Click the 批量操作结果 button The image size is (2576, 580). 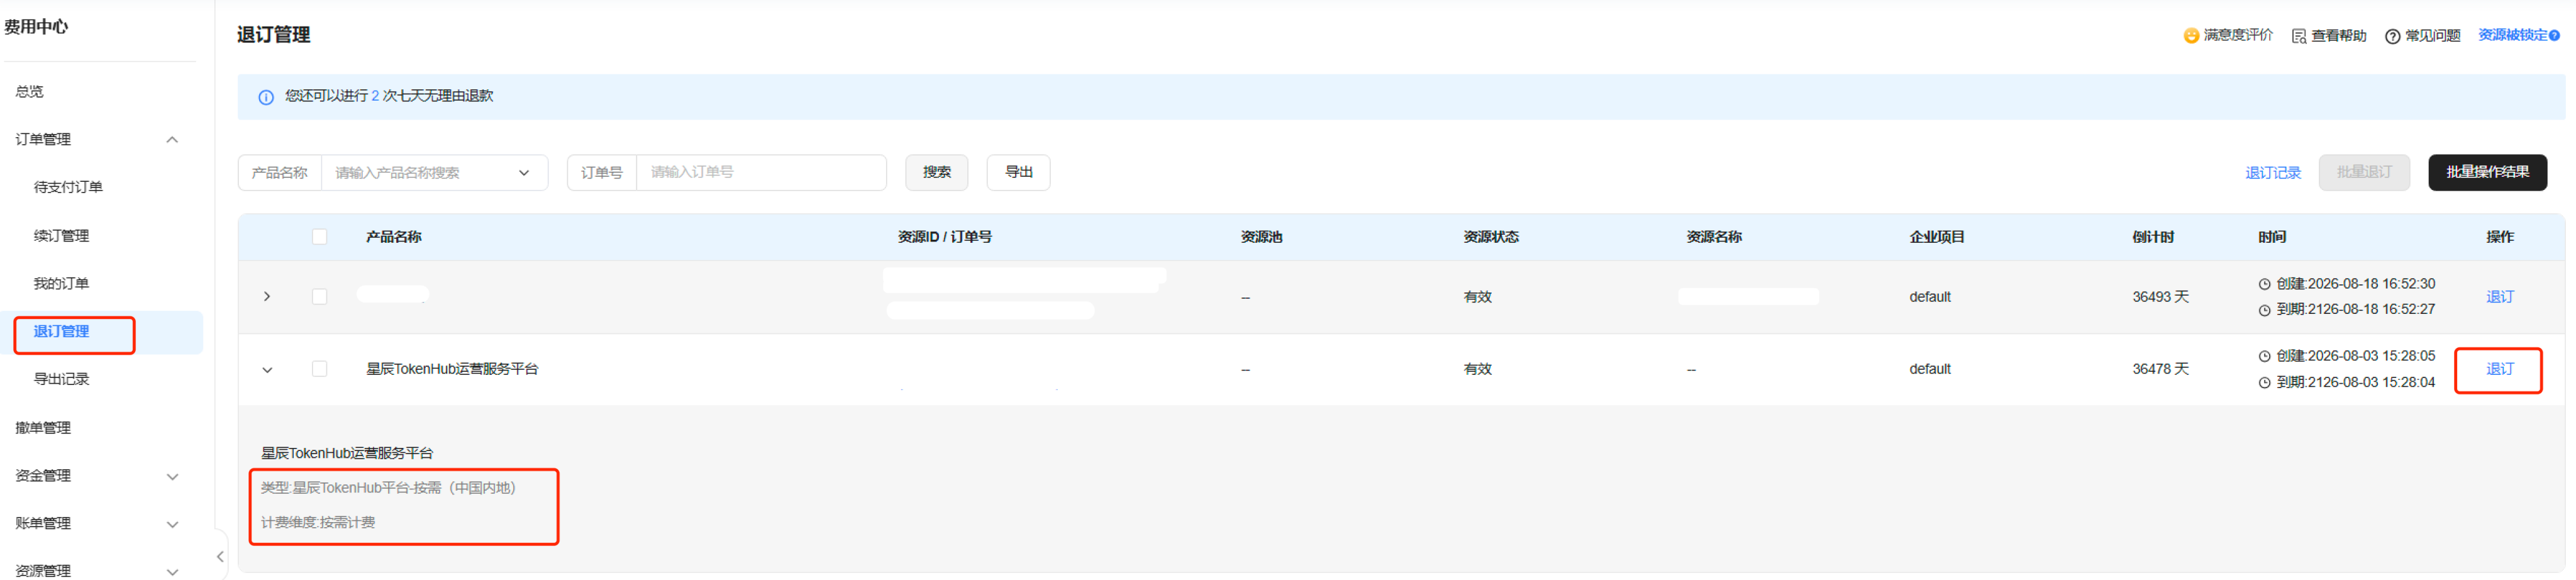[x=2487, y=172]
